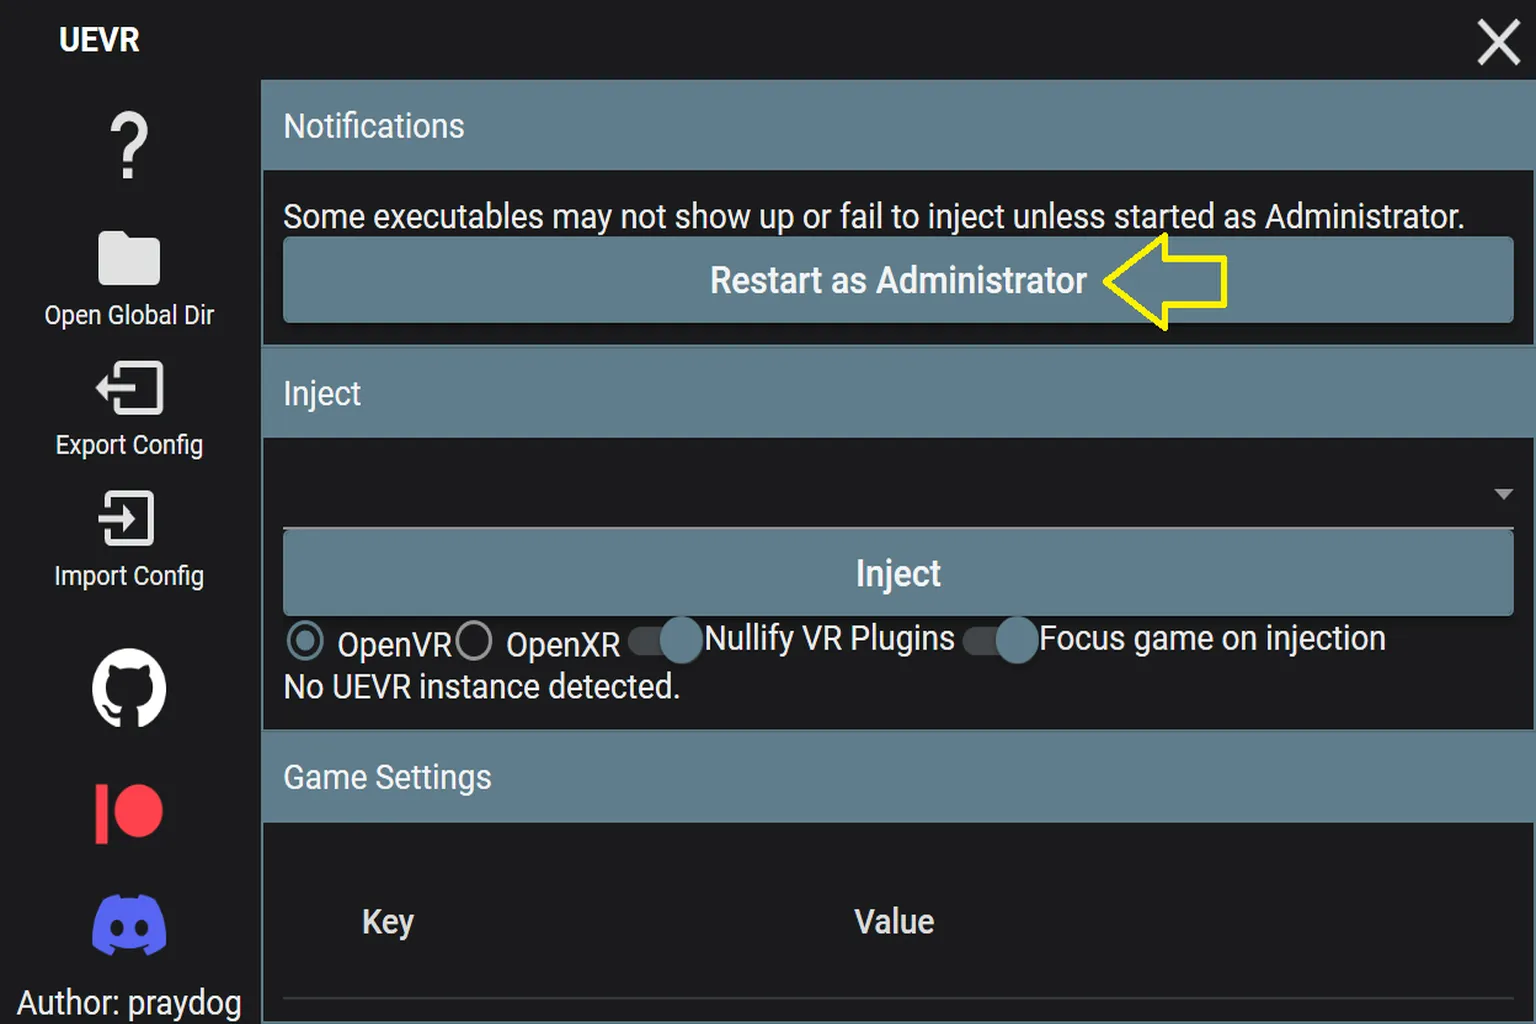Collapse the Inject section header

tap(898, 393)
